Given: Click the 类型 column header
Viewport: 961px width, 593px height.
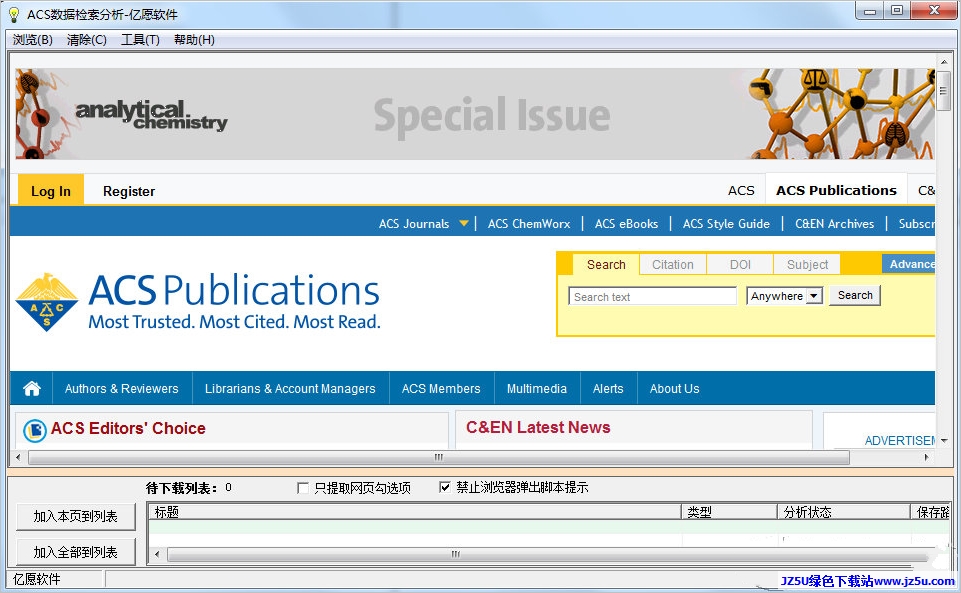Looking at the screenshot, I should (x=729, y=512).
